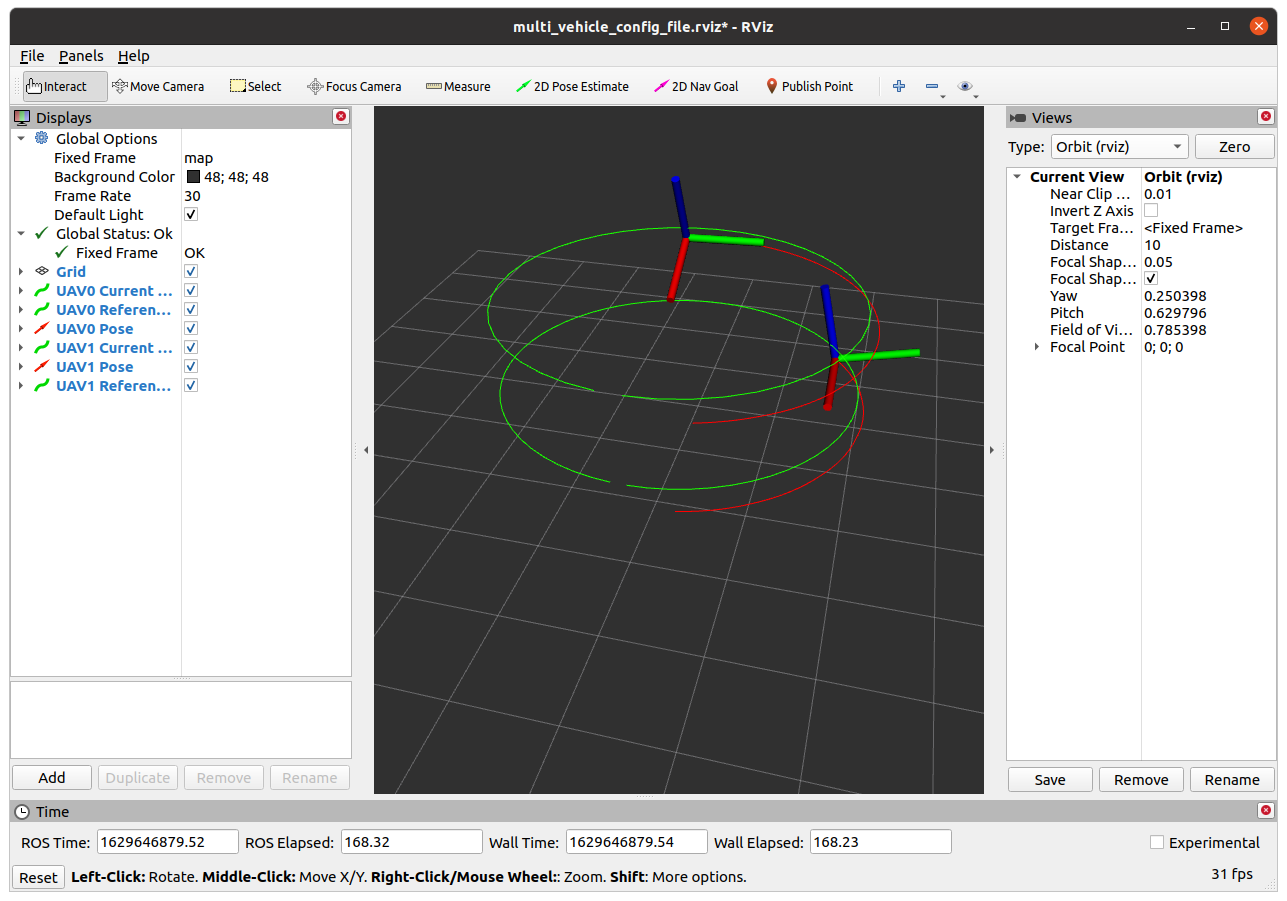Click the Zero button
This screenshot has width=1287, height=901.
[x=1235, y=146]
